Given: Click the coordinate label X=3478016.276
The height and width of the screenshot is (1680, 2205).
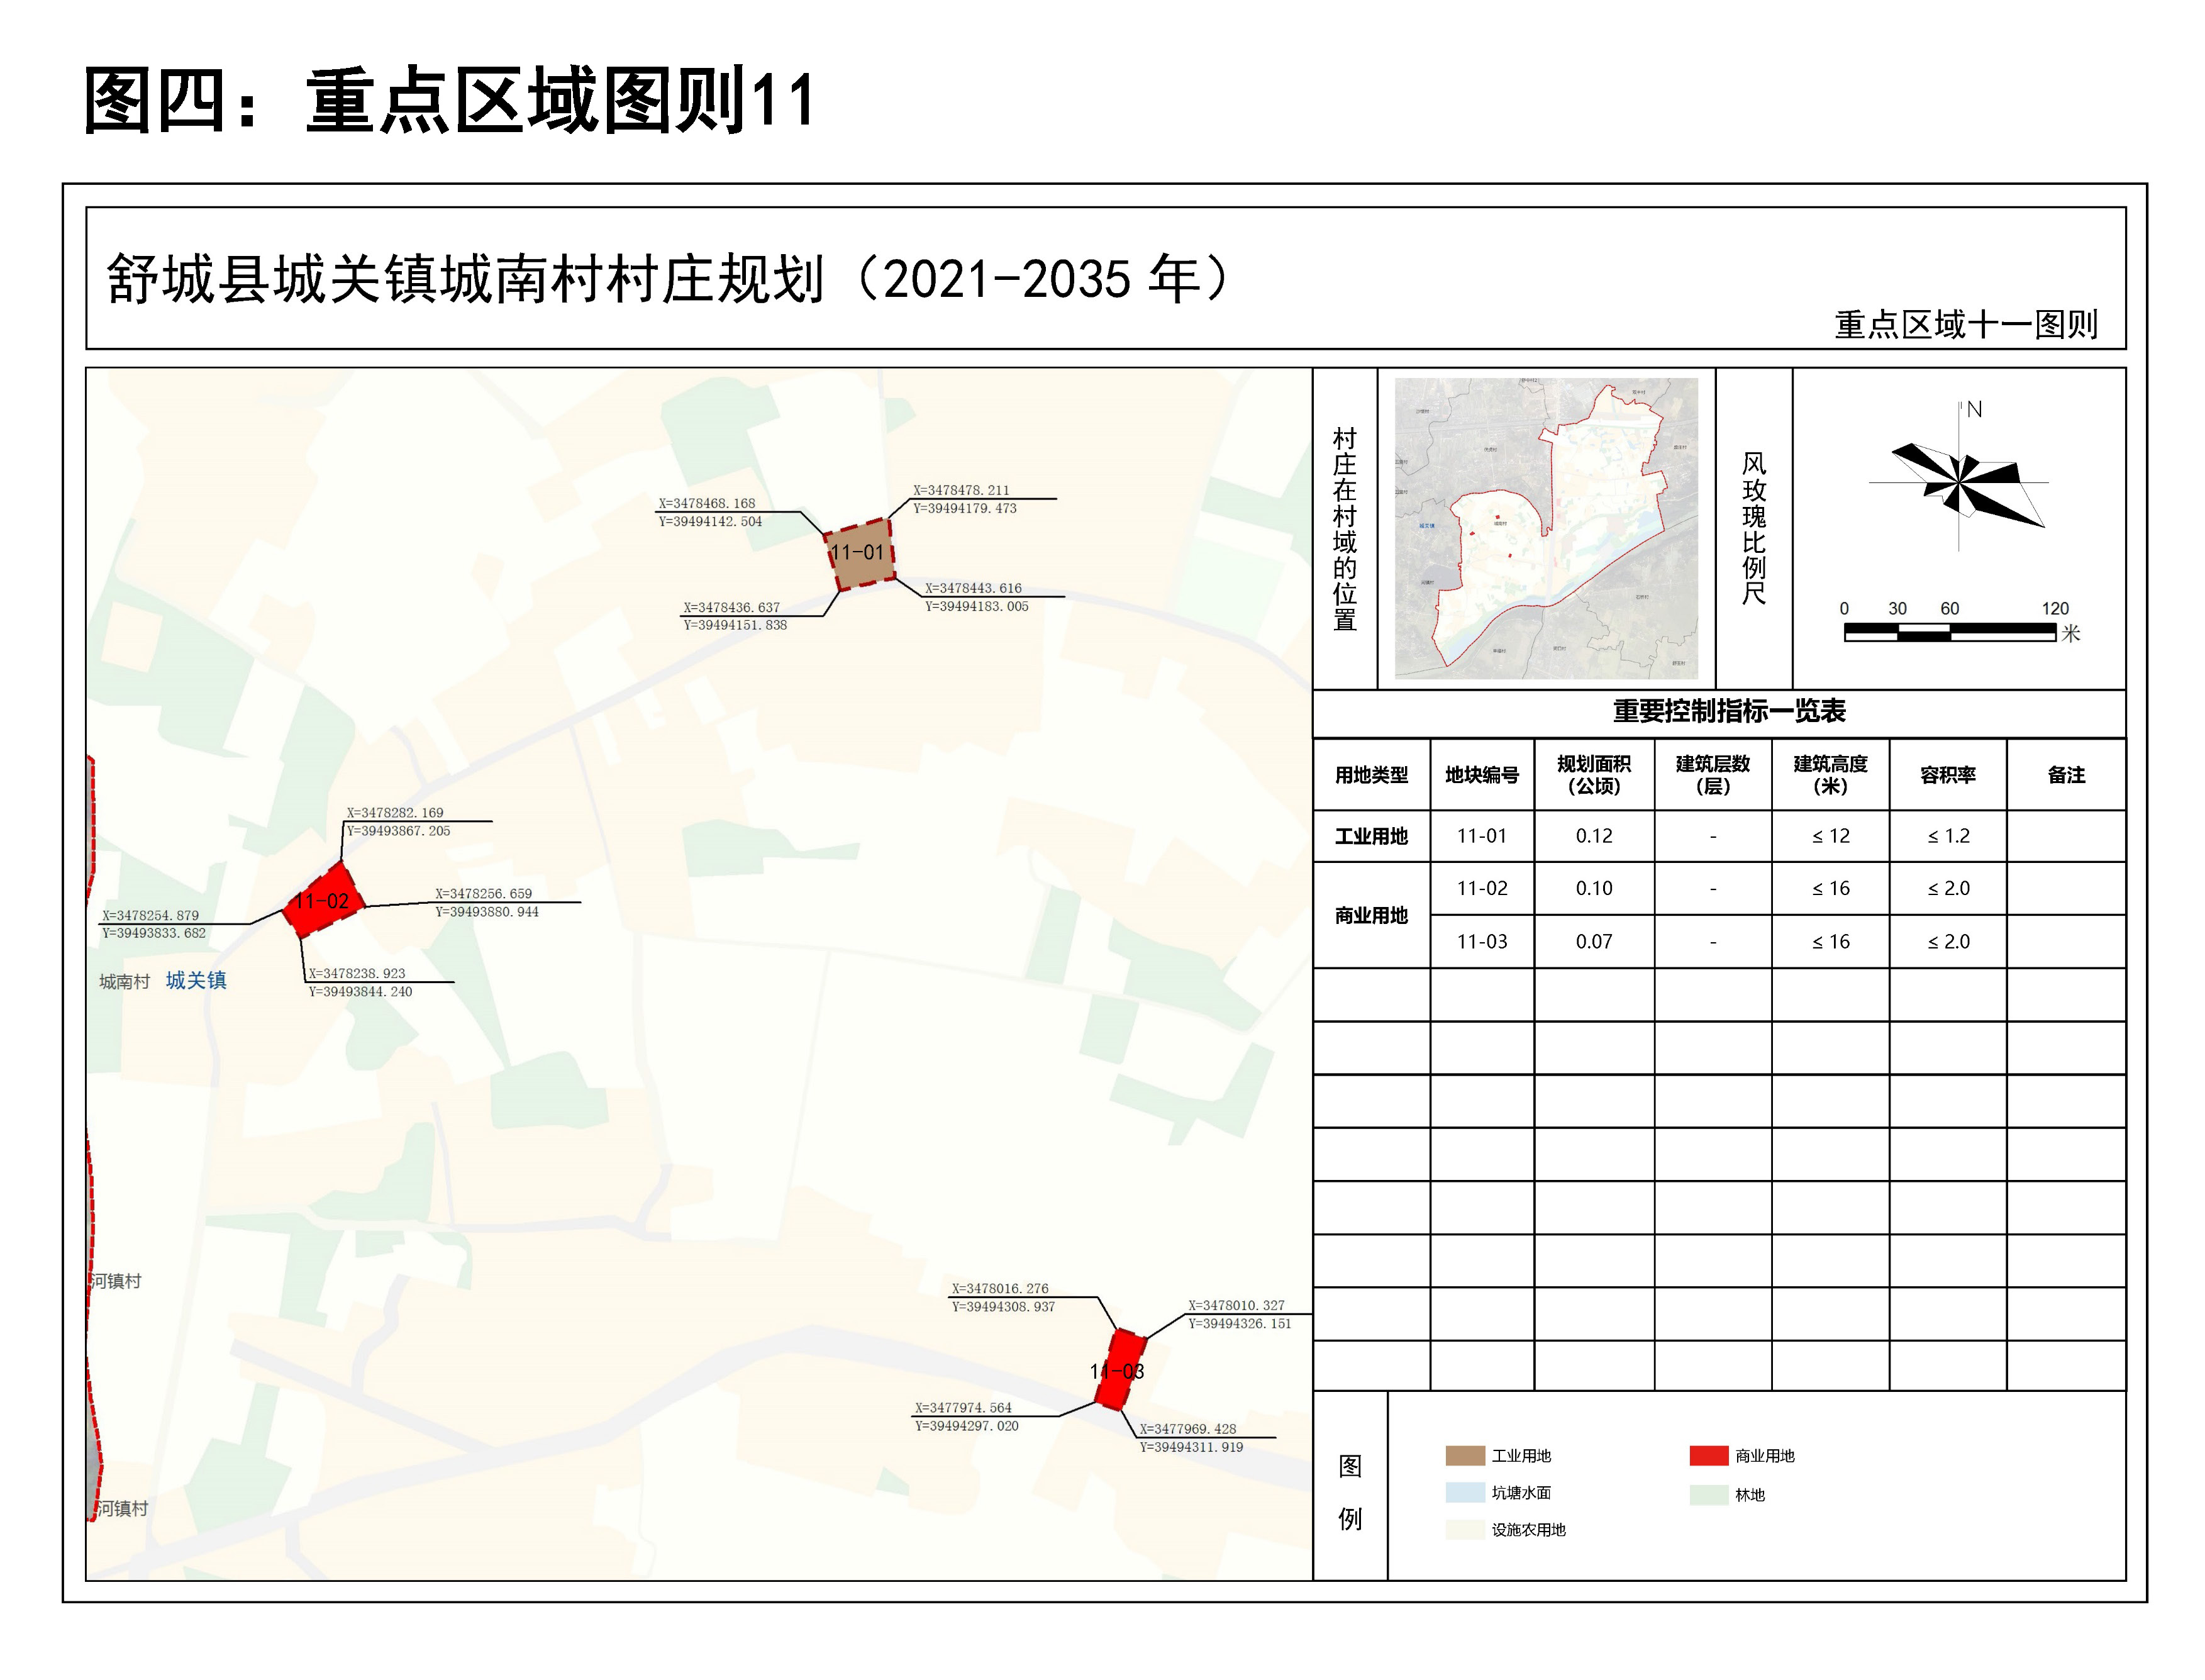Looking at the screenshot, I should pyautogui.click(x=1000, y=1289).
